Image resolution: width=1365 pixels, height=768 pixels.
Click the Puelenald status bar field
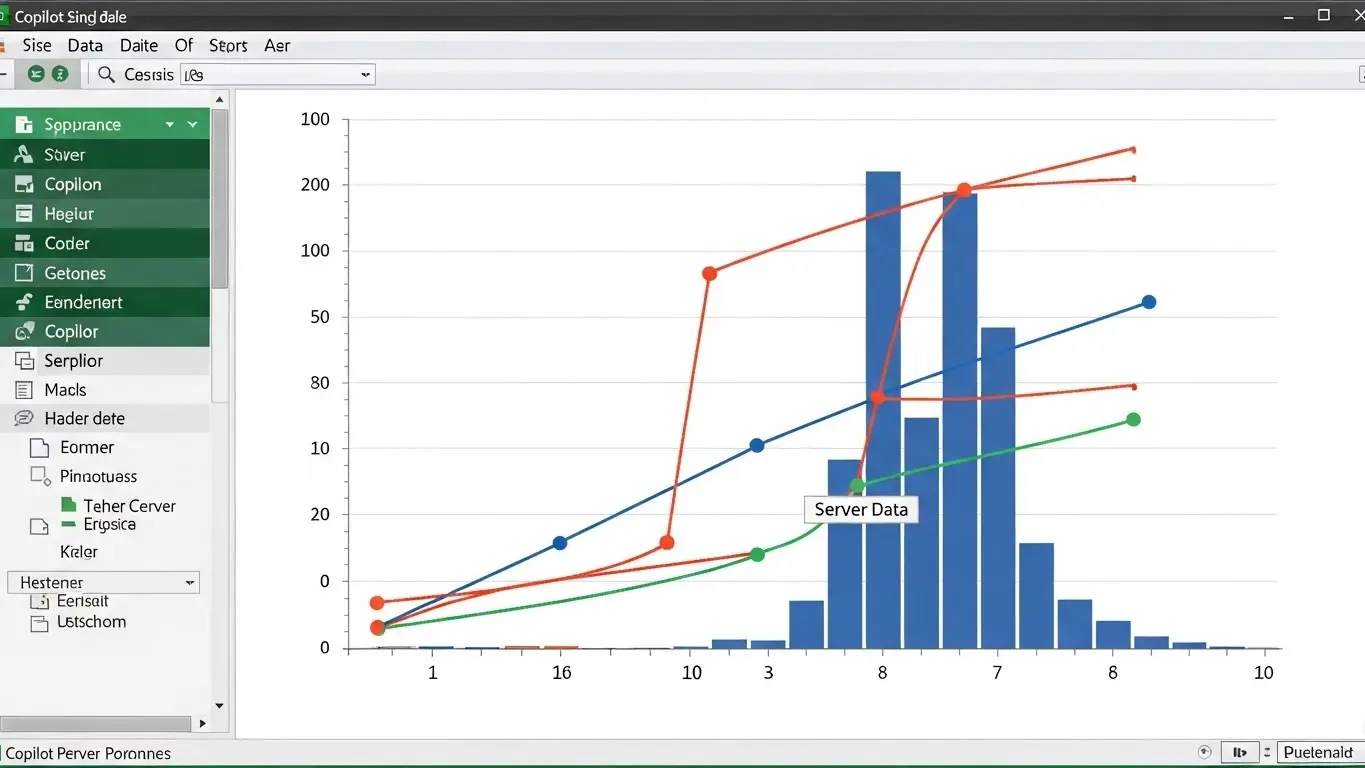pyautogui.click(x=1317, y=753)
